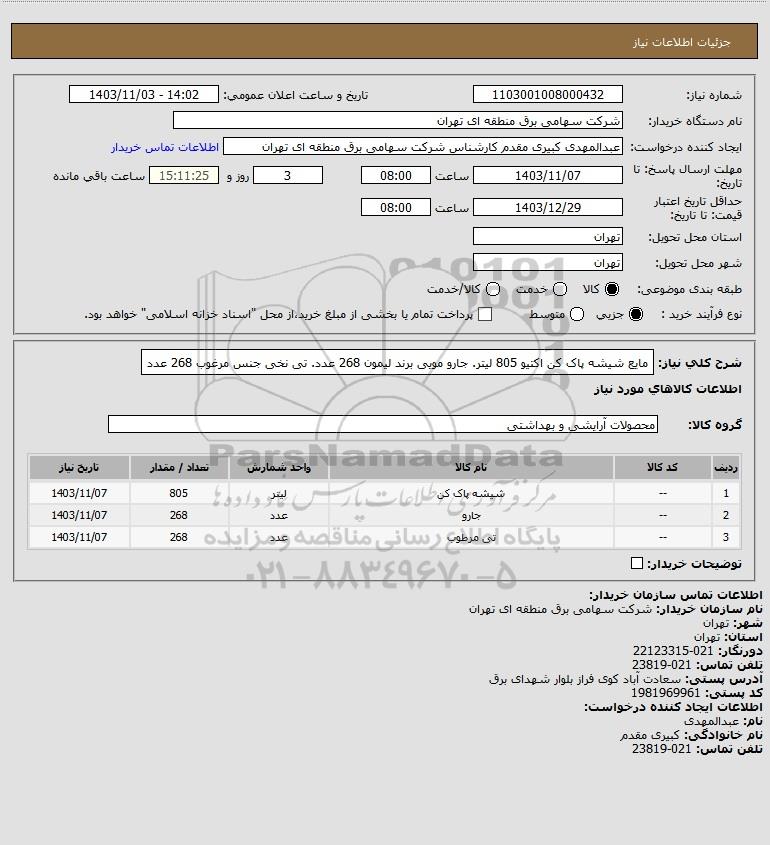This screenshot has width=770, height=845.
Task: Click the date cell in the شیشه پاک کن row
Action: pyautogui.click(x=79, y=493)
